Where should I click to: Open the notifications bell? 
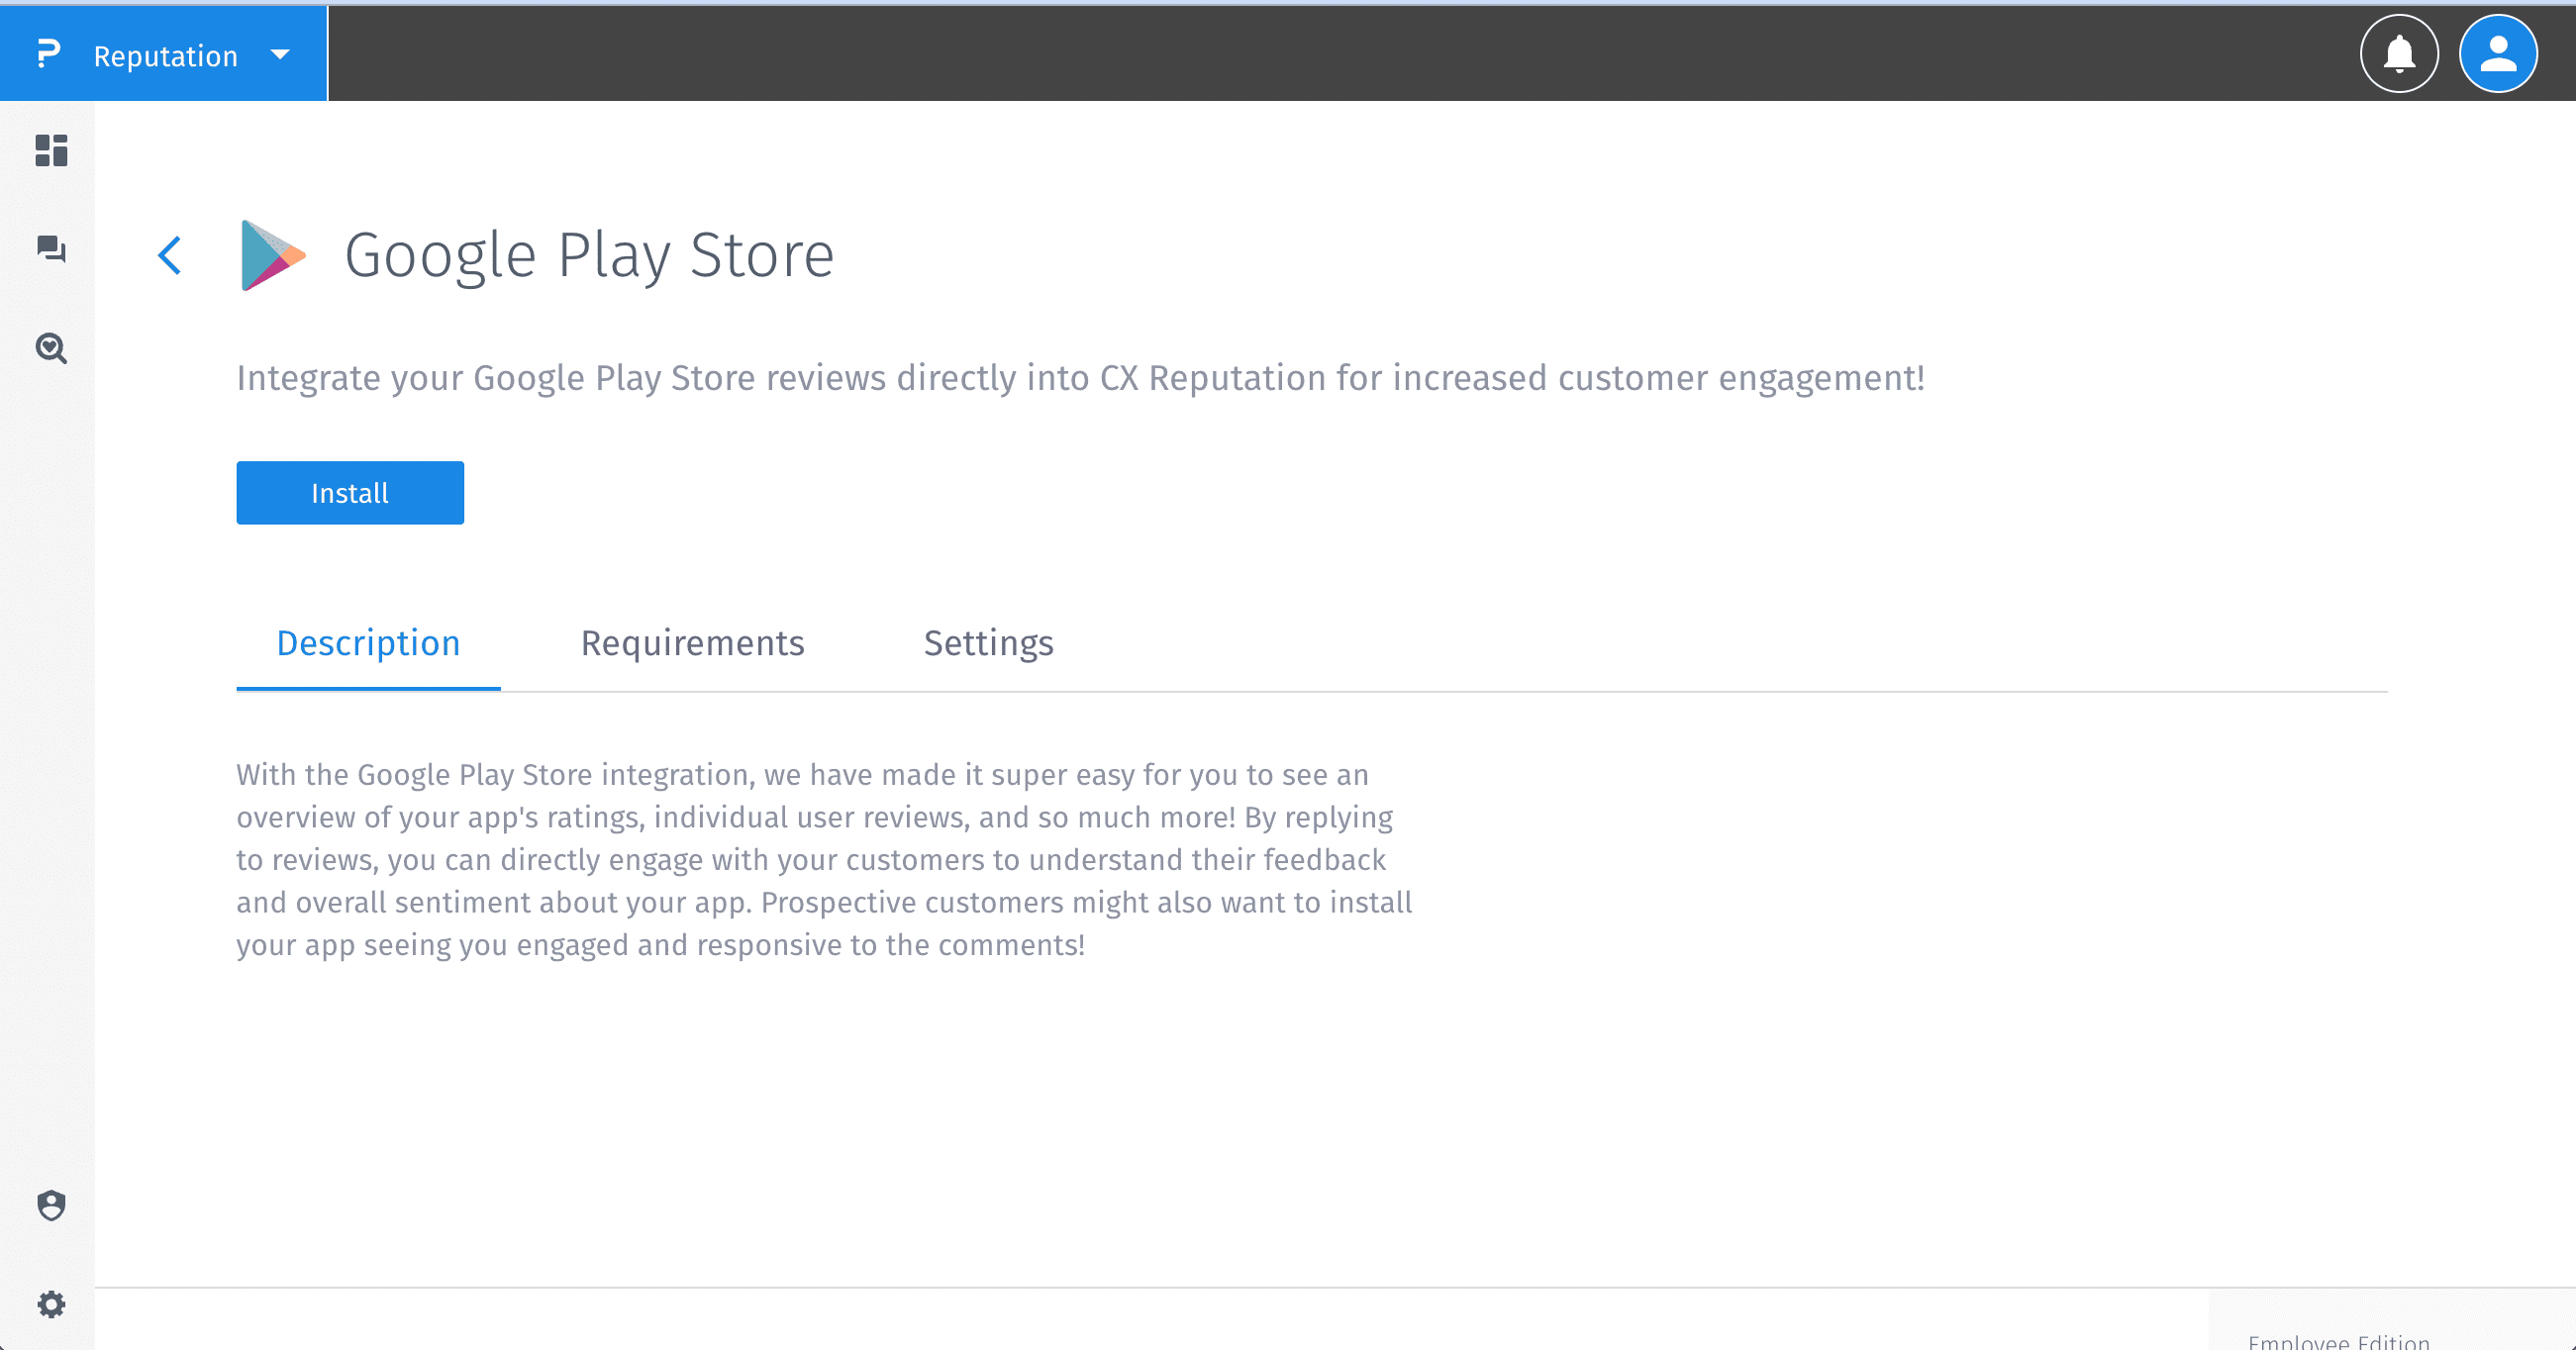click(x=2399, y=54)
